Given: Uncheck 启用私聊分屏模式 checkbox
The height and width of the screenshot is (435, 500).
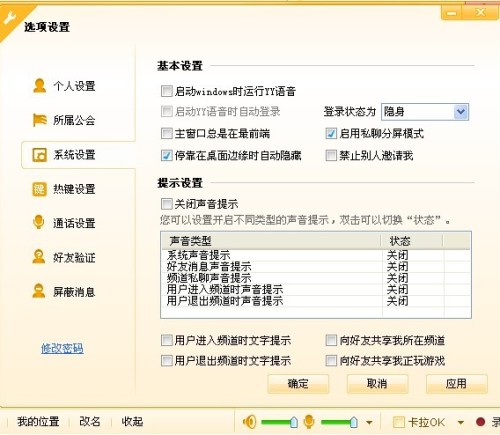Looking at the screenshot, I should tap(331, 133).
